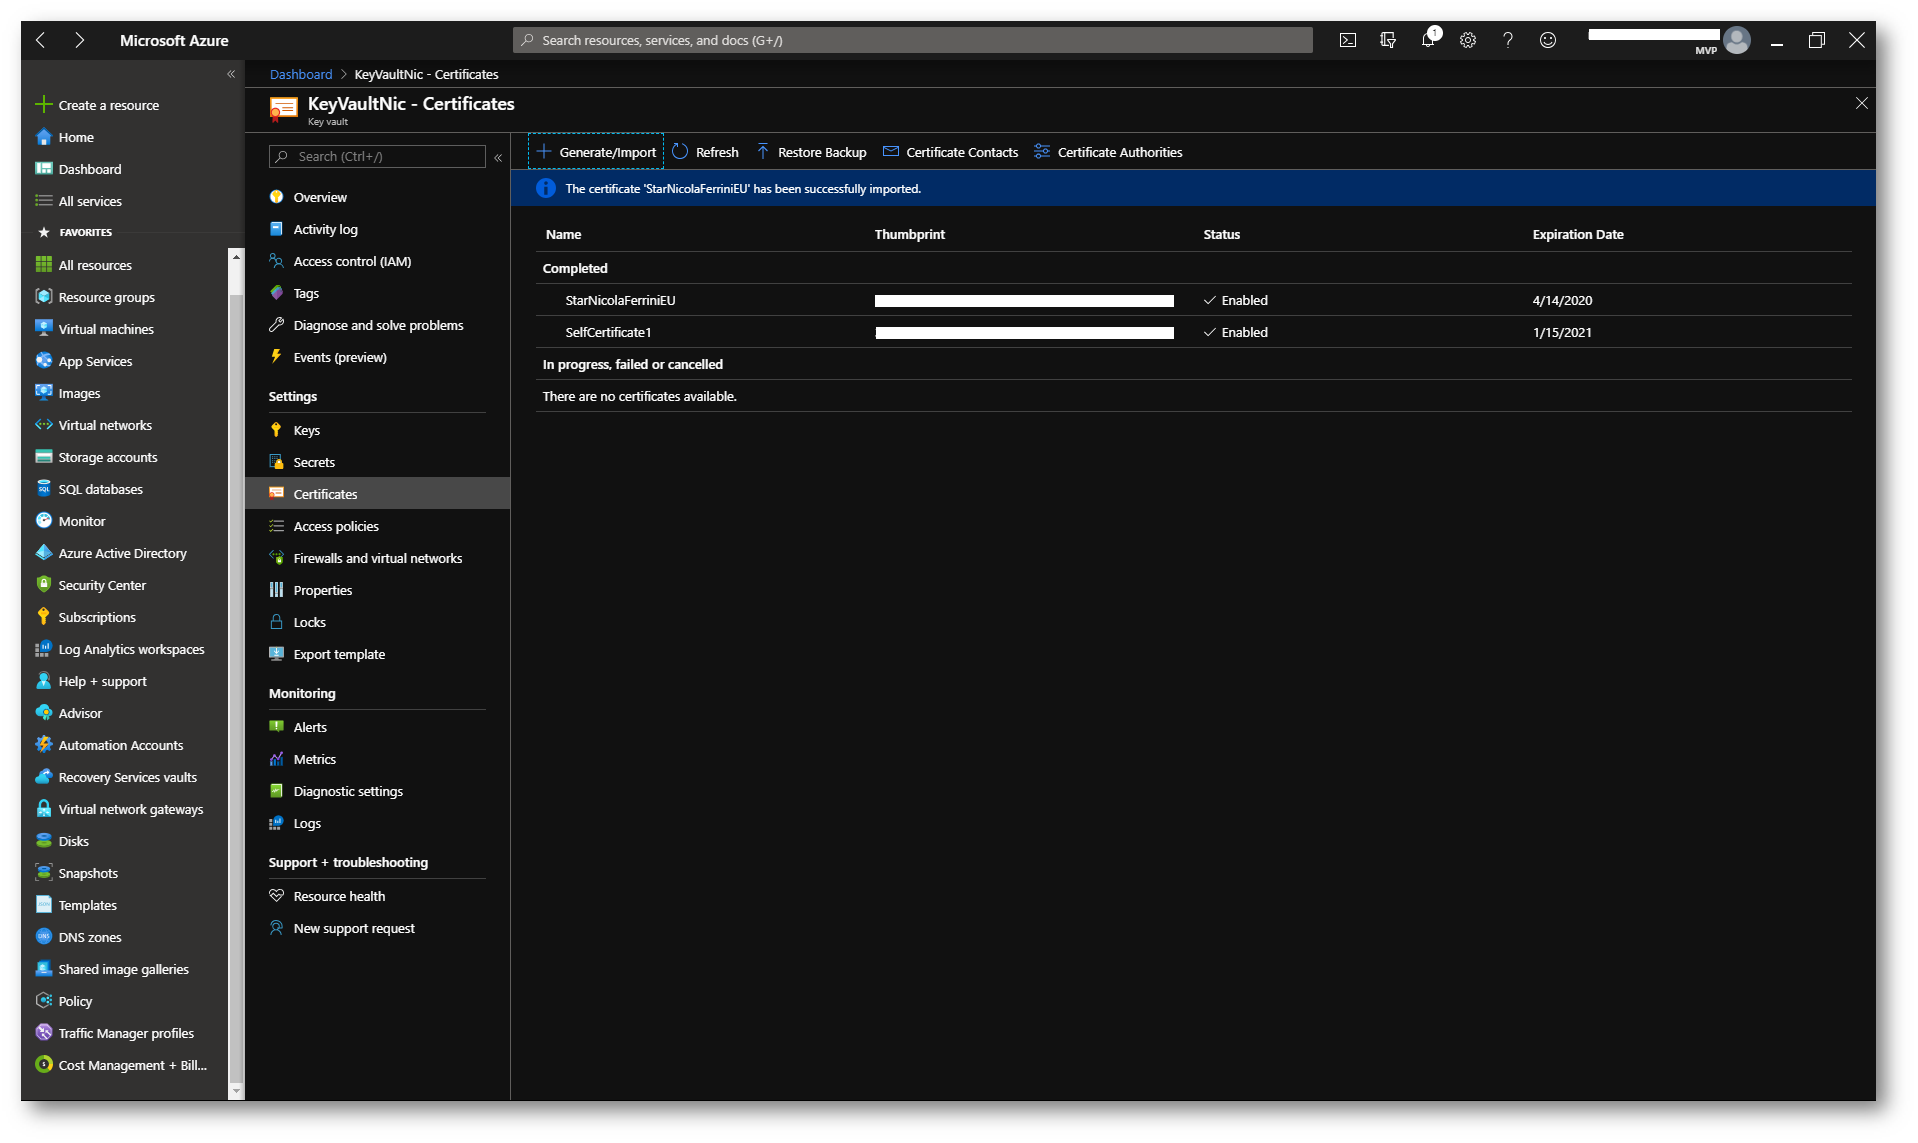Open the notifications bell icon
Viewport: 1918px width, 1143px height.
pyautogui.click(x=1428, y=40)
